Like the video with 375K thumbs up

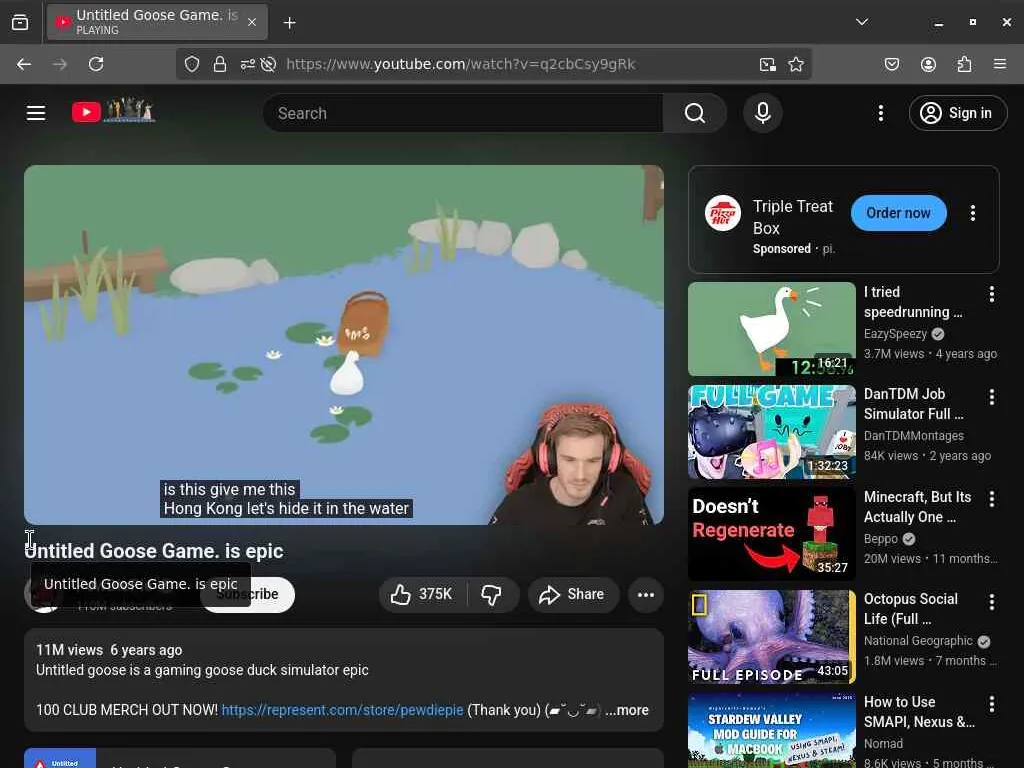pyautogui.click(x=422, y=594)
